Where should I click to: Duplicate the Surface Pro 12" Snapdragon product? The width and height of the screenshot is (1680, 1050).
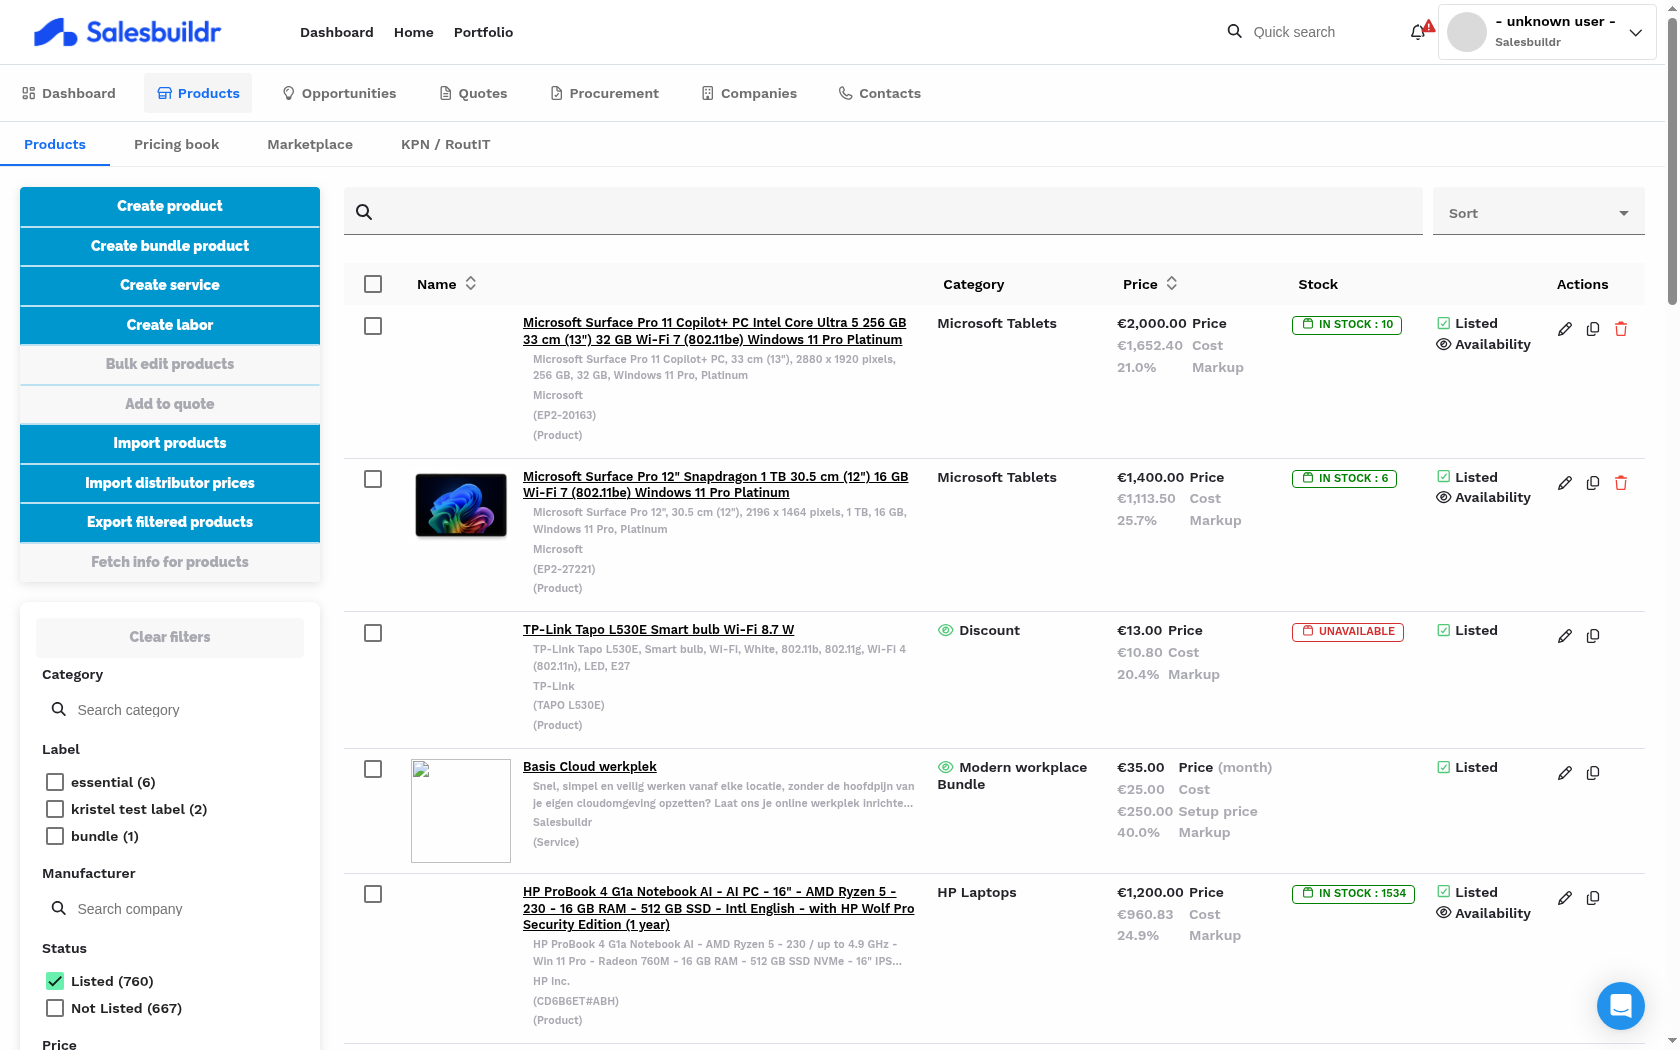click(x=1593, y=483)
